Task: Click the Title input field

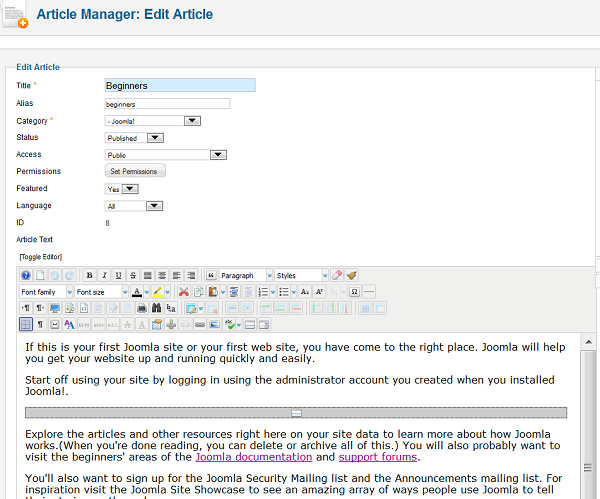Action: point(180,85)
